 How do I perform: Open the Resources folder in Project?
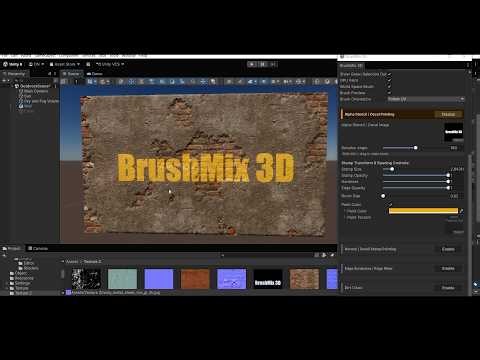22,278
